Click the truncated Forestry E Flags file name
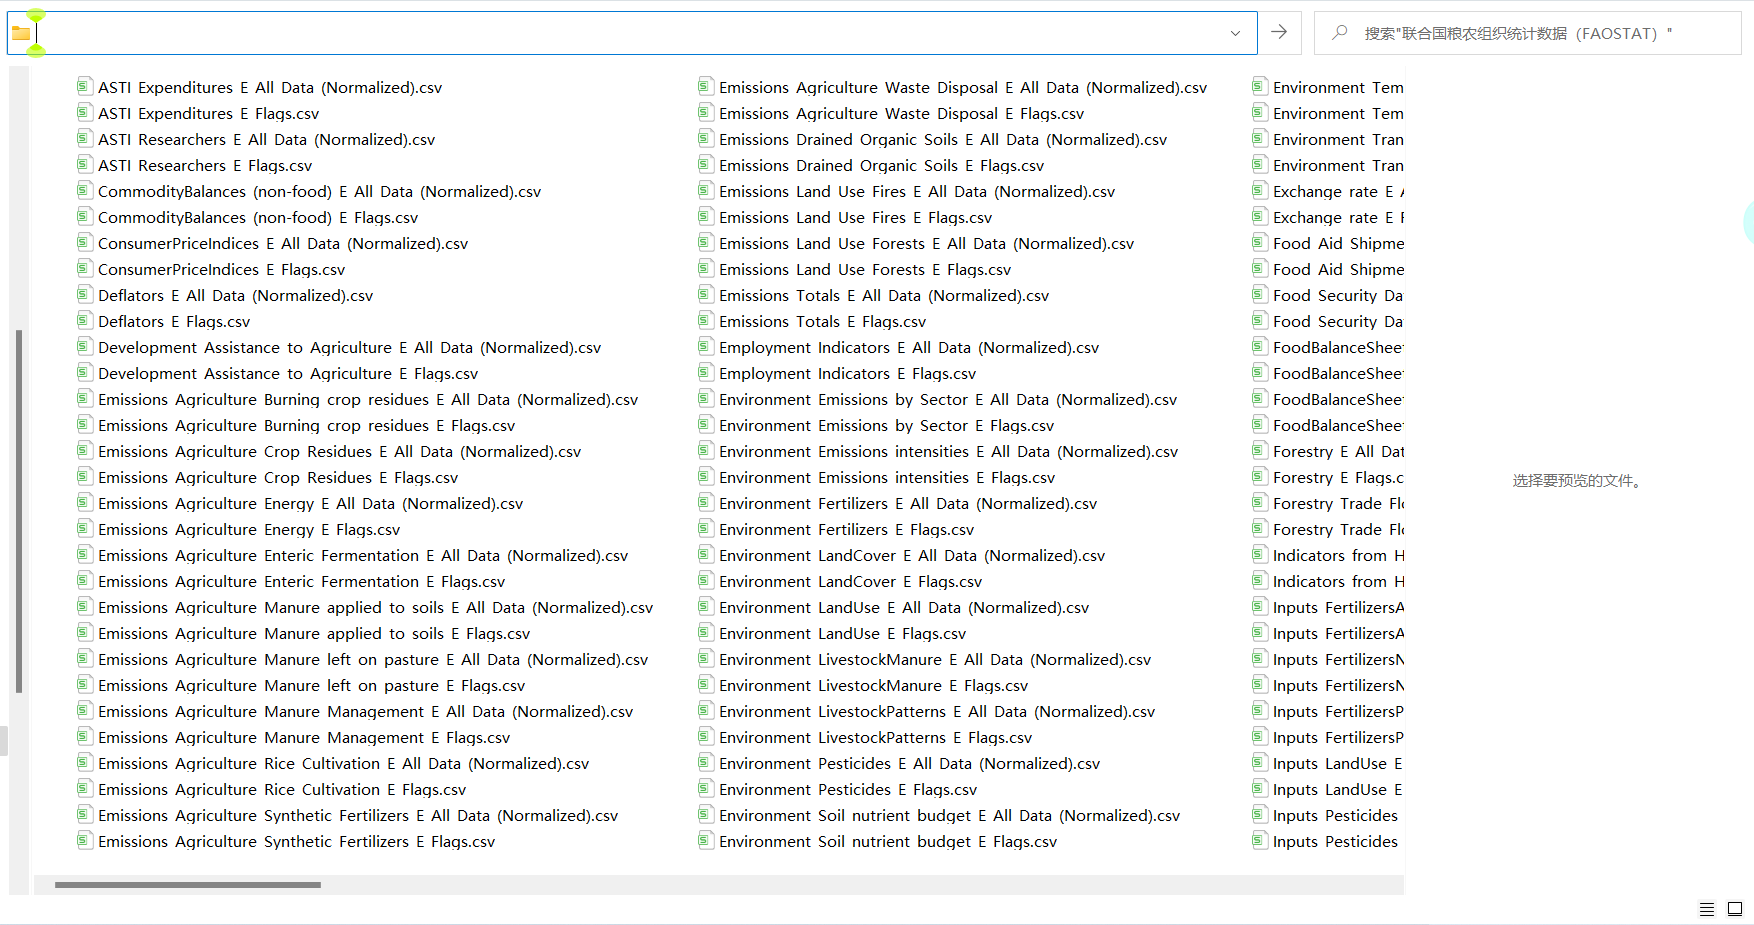1754x925 pixels. click(x=1338, y=478)
